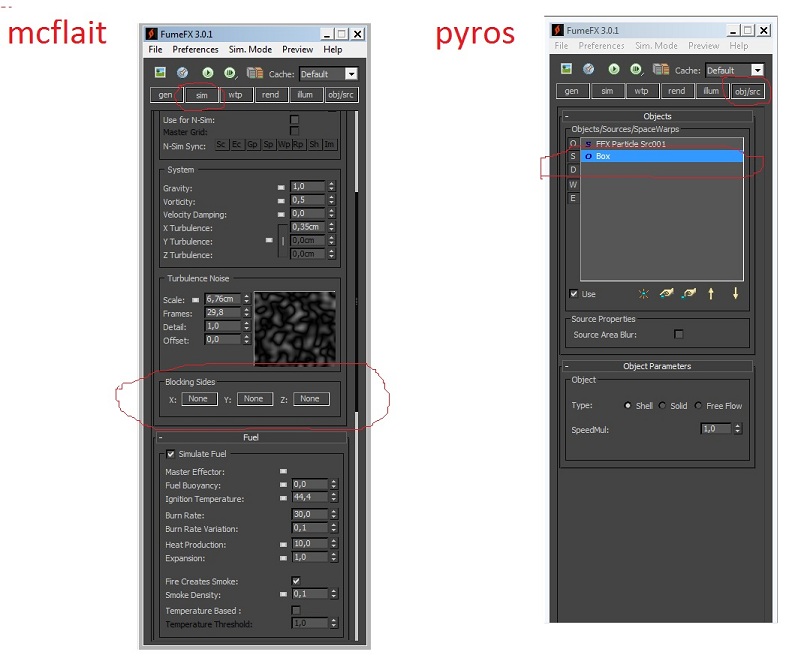
Task: Click the Blocking Sides Z None button
Action: 309,399
